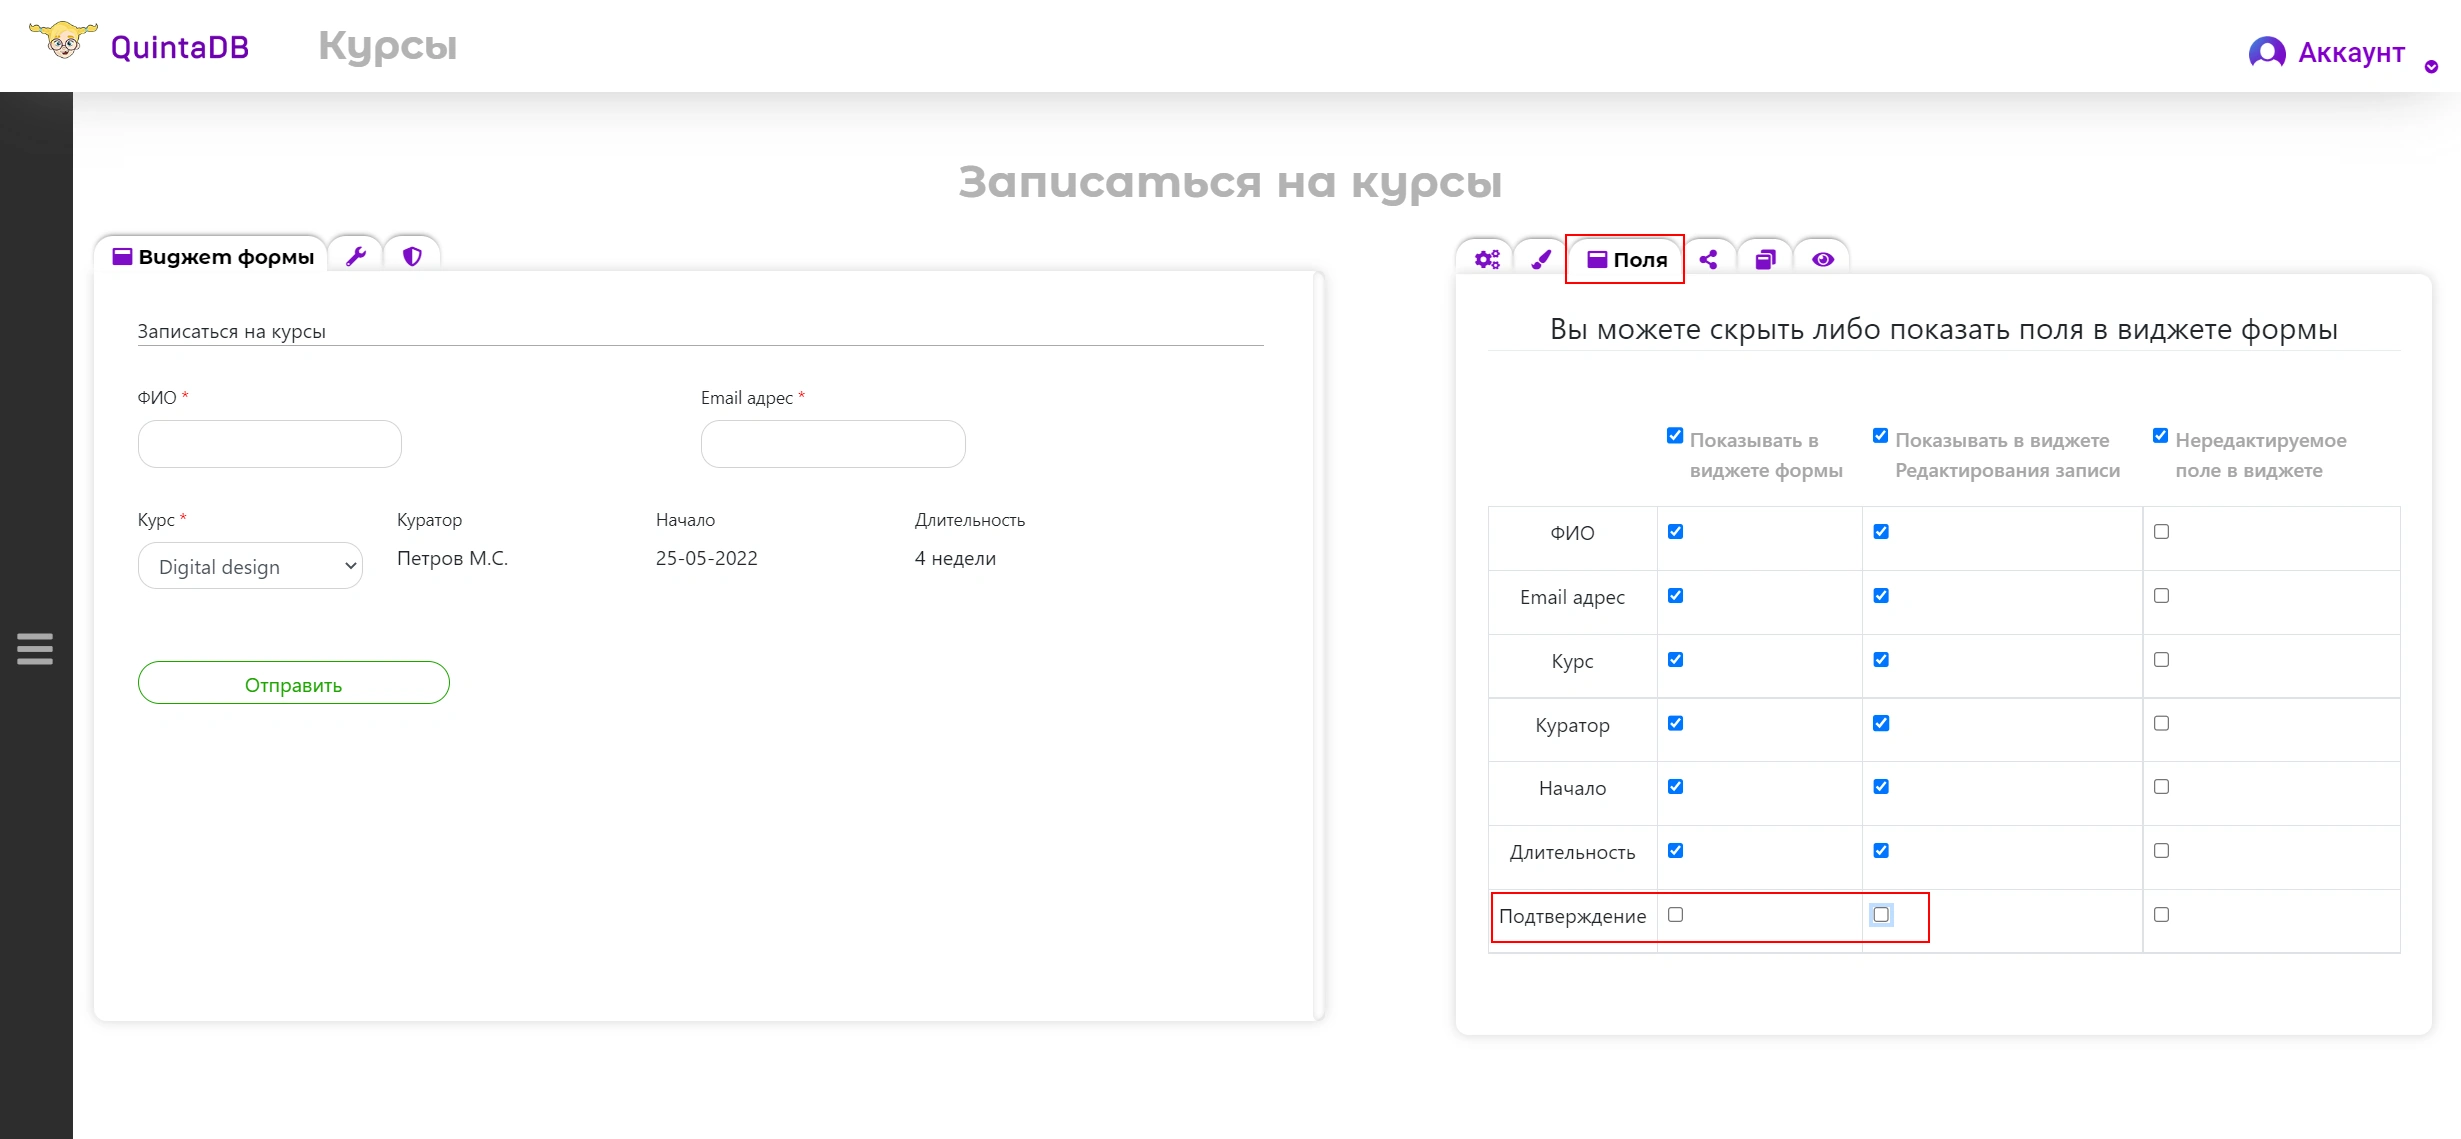2461x1139 pixels.
Task: Click the QuintaDB mascot logo icon
Action: pos(63,40)
